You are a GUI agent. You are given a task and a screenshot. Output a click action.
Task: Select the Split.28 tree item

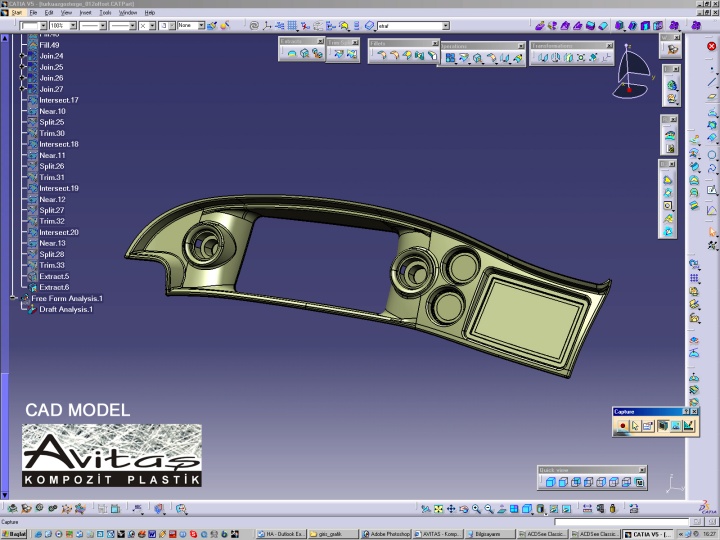52,254
